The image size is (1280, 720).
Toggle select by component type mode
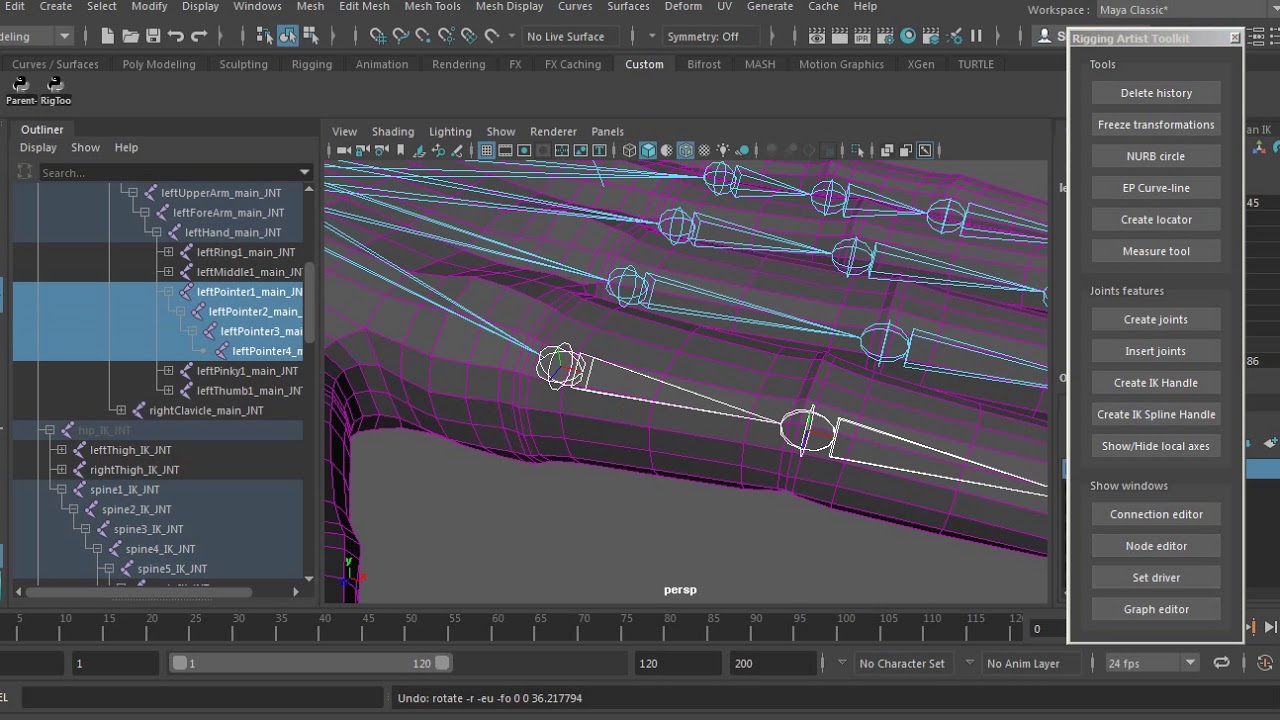tap(310, 36)
